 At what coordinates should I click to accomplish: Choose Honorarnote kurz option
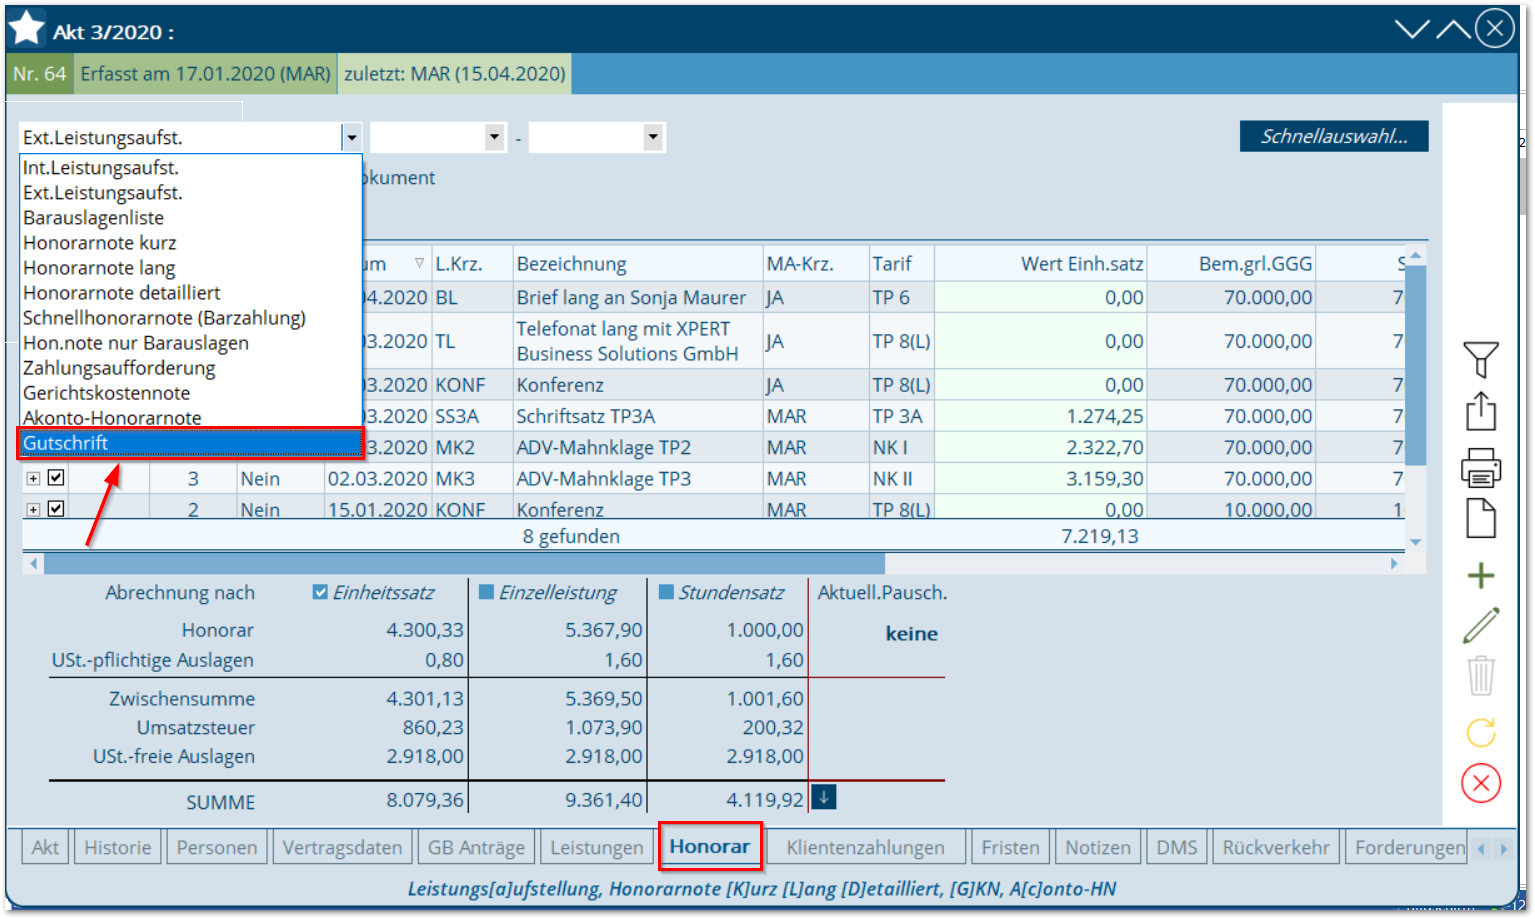[x=190, y=243]
